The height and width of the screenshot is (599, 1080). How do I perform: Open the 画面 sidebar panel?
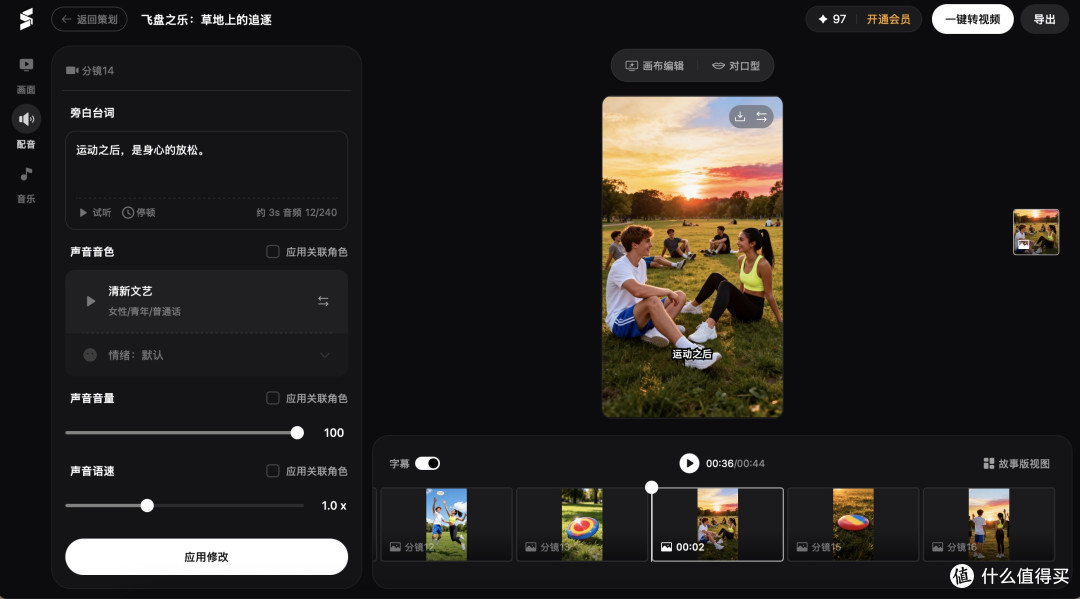(26, 75)
